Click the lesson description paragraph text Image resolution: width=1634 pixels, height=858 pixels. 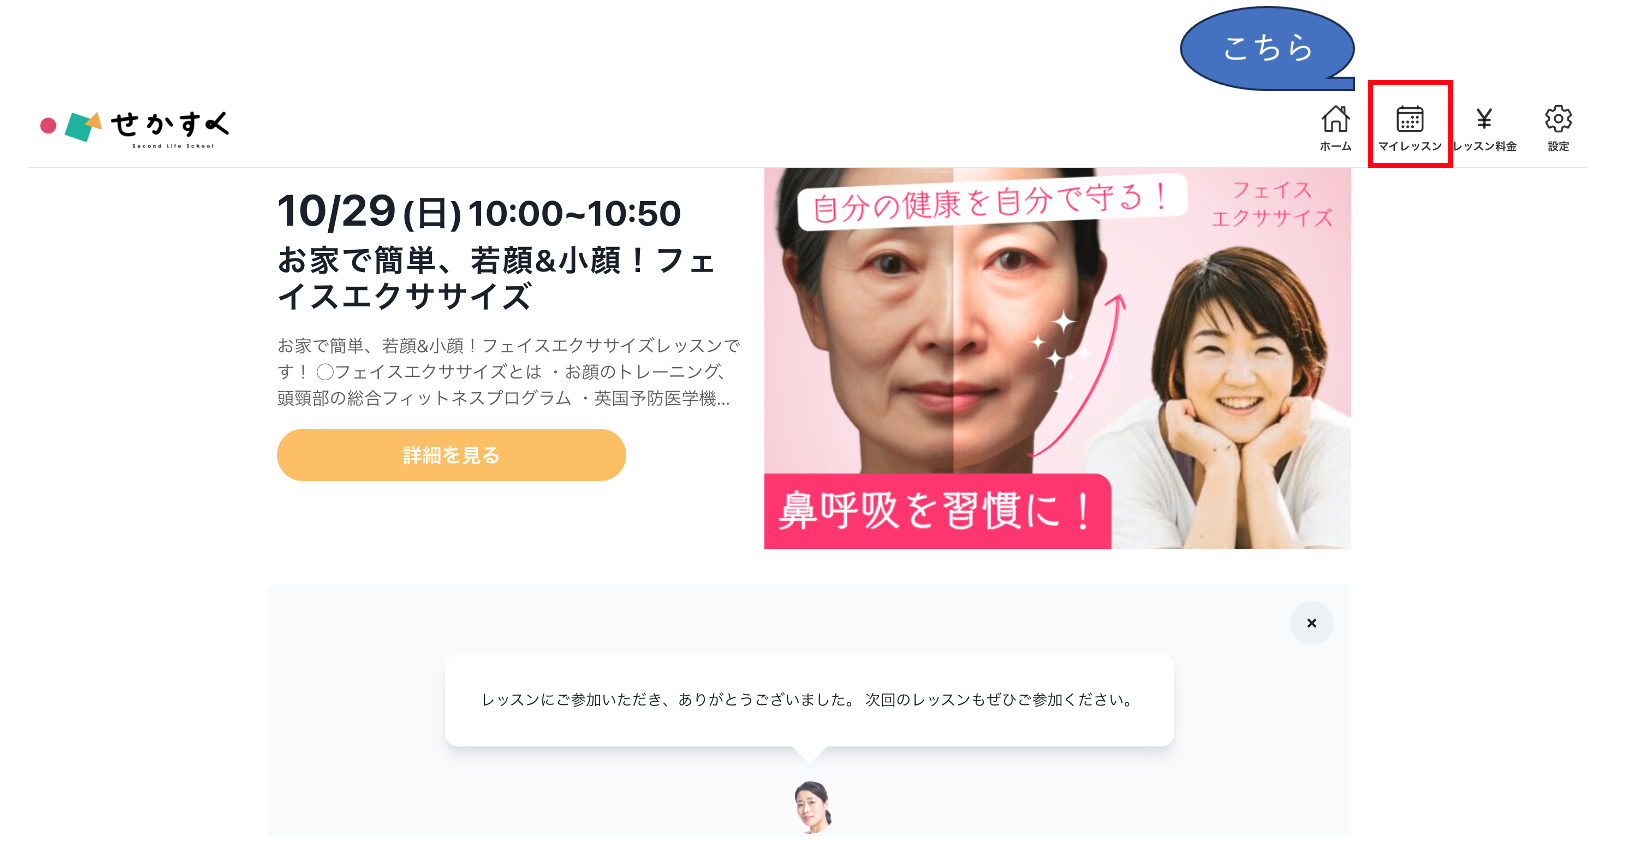tap(508, 372)
